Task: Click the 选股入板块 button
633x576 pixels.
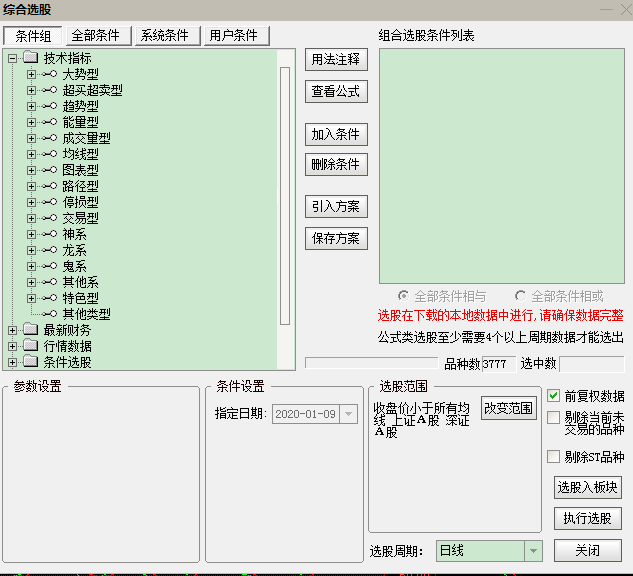Action: click(x=588, y=487)
